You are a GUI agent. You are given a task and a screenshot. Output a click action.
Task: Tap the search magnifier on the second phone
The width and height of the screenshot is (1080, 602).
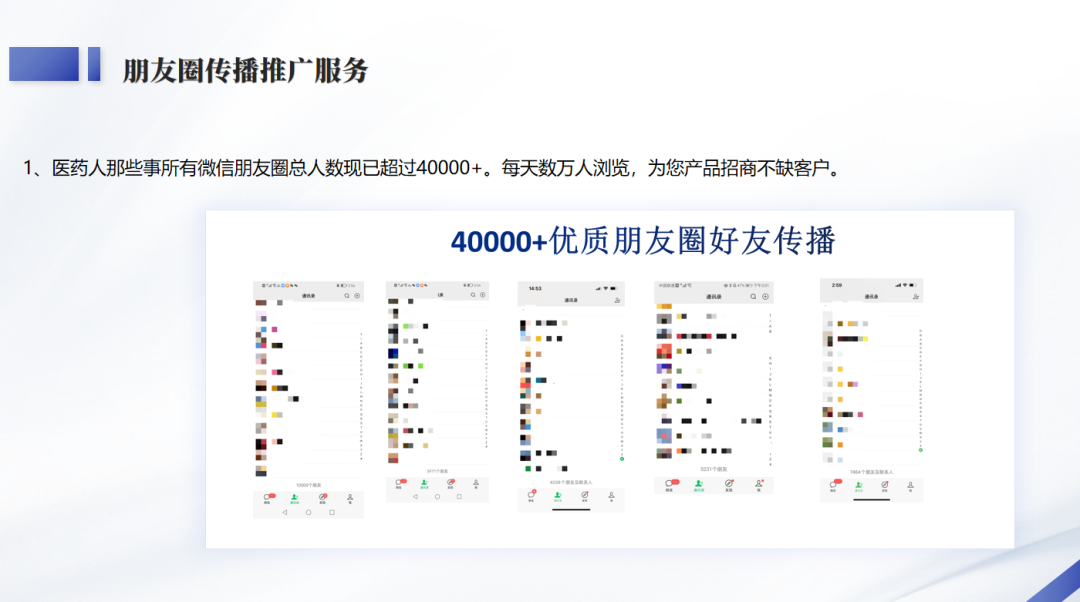click(x=472, y=294)
